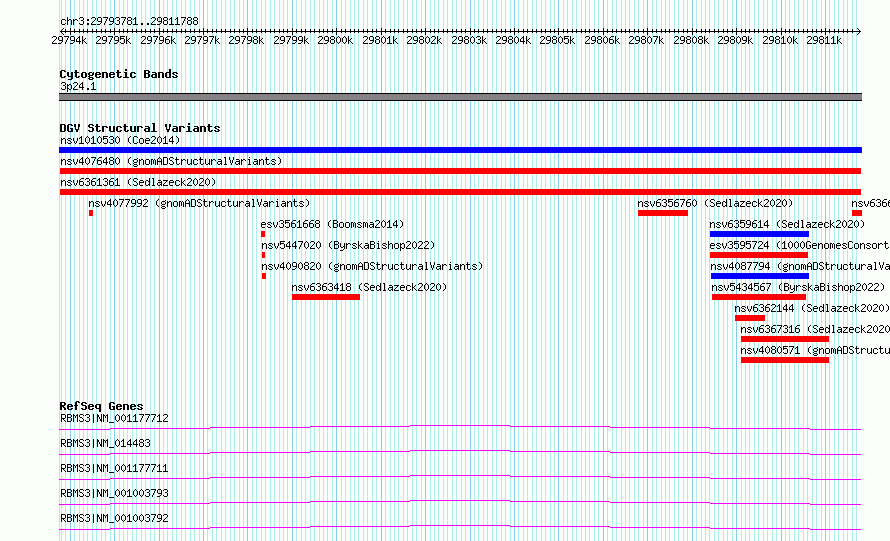Click the 29797k ruler tick label

[x=202, y=40]
